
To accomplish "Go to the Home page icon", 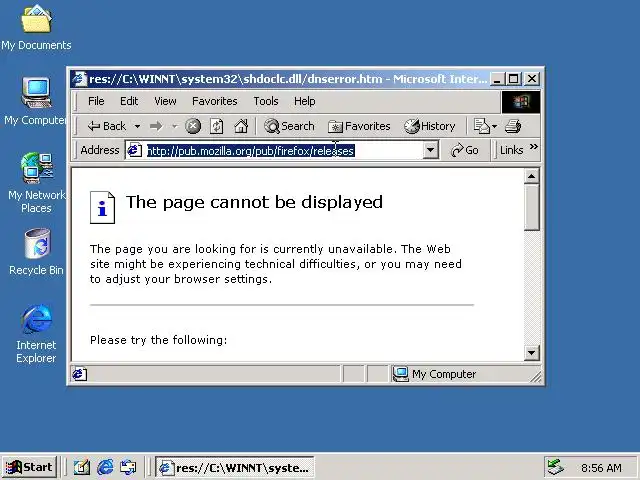I will coord(241,126).
